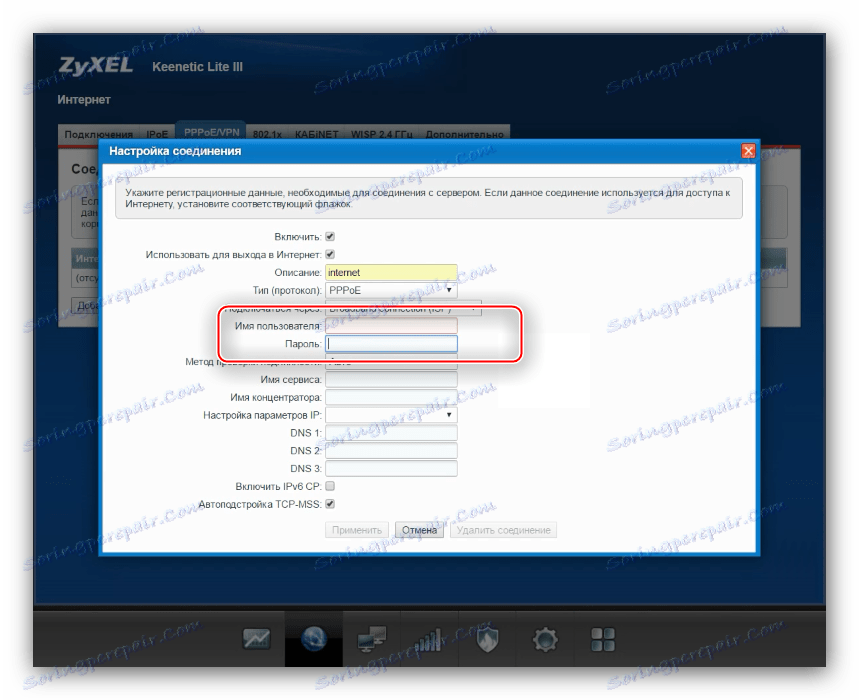Click the DNS 2 input field
The width and height of the screenshot is (859, 700).
(x=391, y=450)
